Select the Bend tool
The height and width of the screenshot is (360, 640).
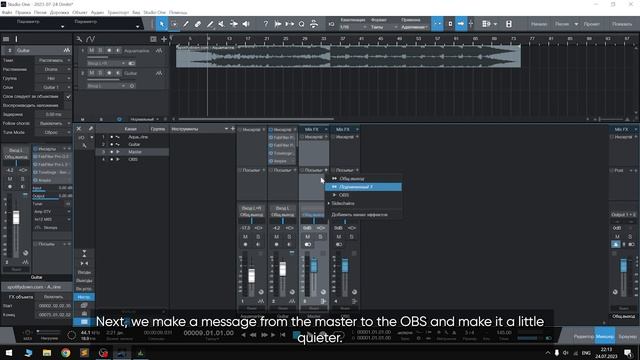234,24
